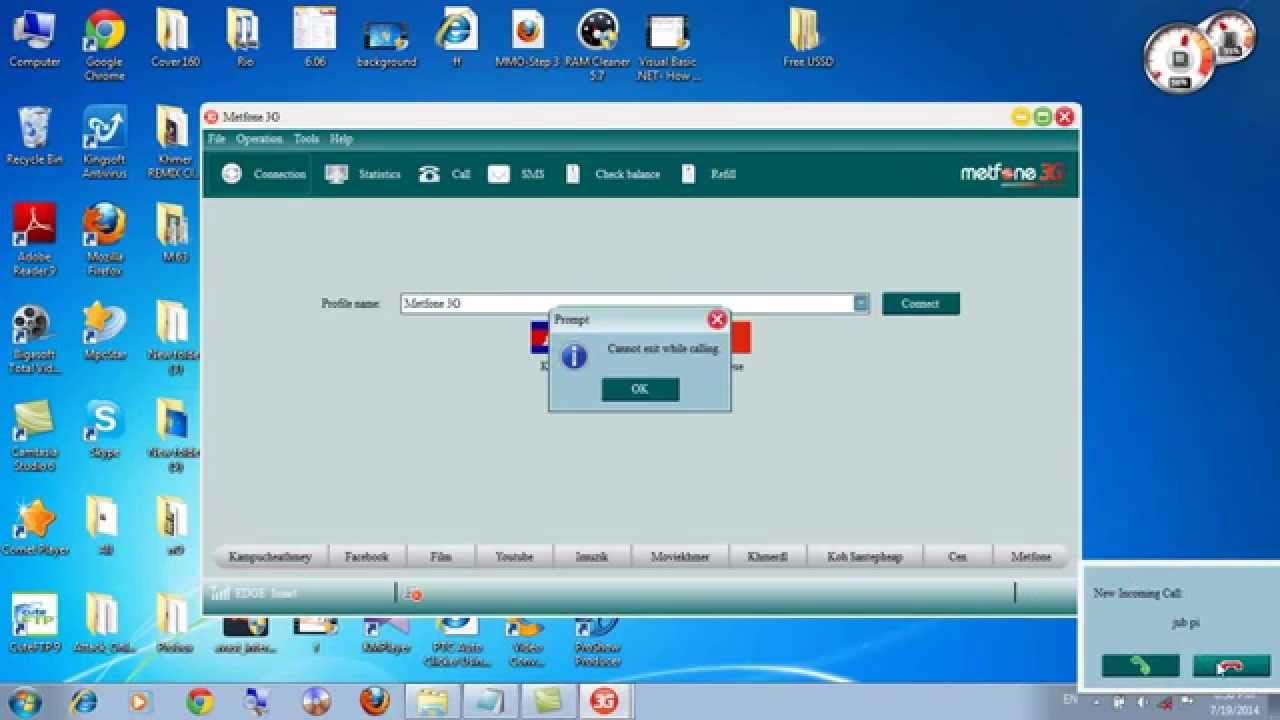Open the Call phone feature
The height and width of the screenshot is (720, 1280).
click(x=445, y=174)
